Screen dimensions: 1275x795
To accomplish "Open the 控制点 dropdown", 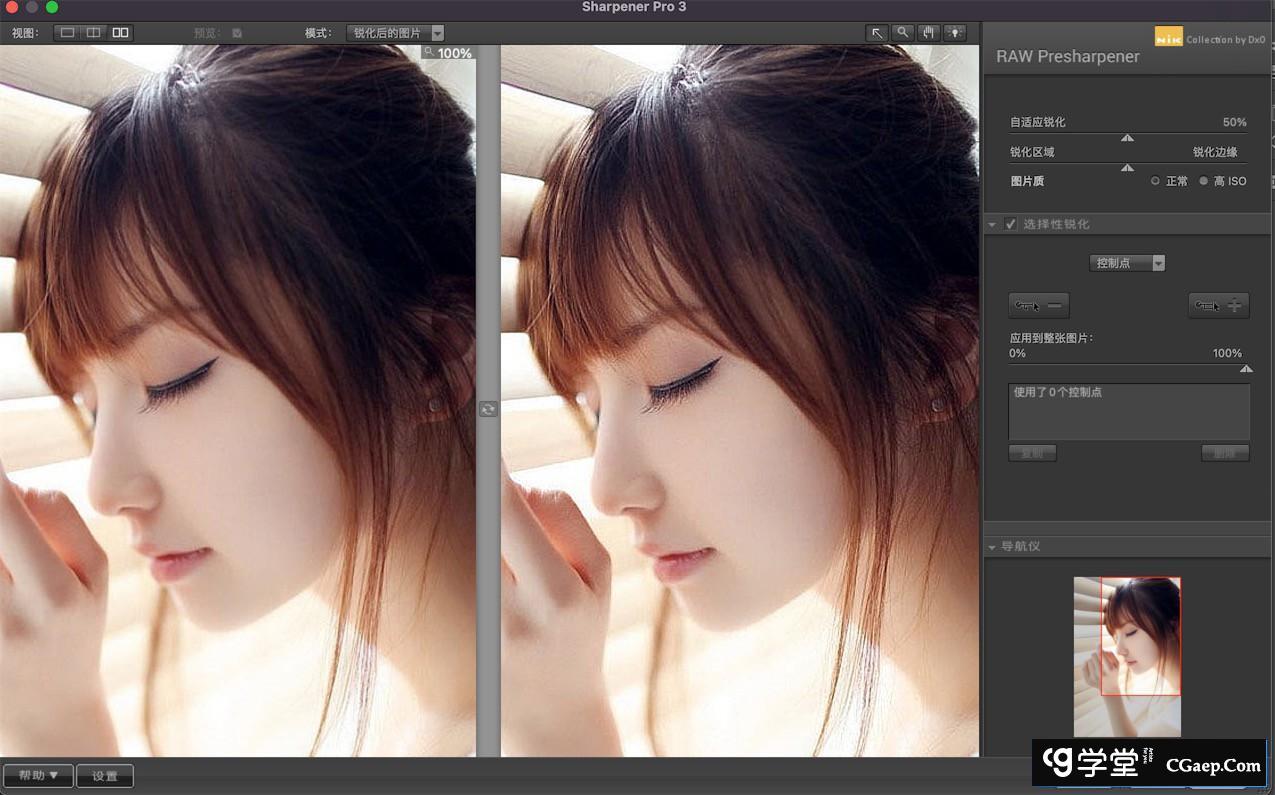I will pos(1127,263).
